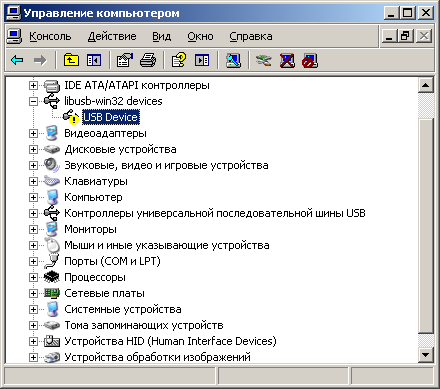Open the Консоль menu
This screenshot has width=440, height=389.
50,36
